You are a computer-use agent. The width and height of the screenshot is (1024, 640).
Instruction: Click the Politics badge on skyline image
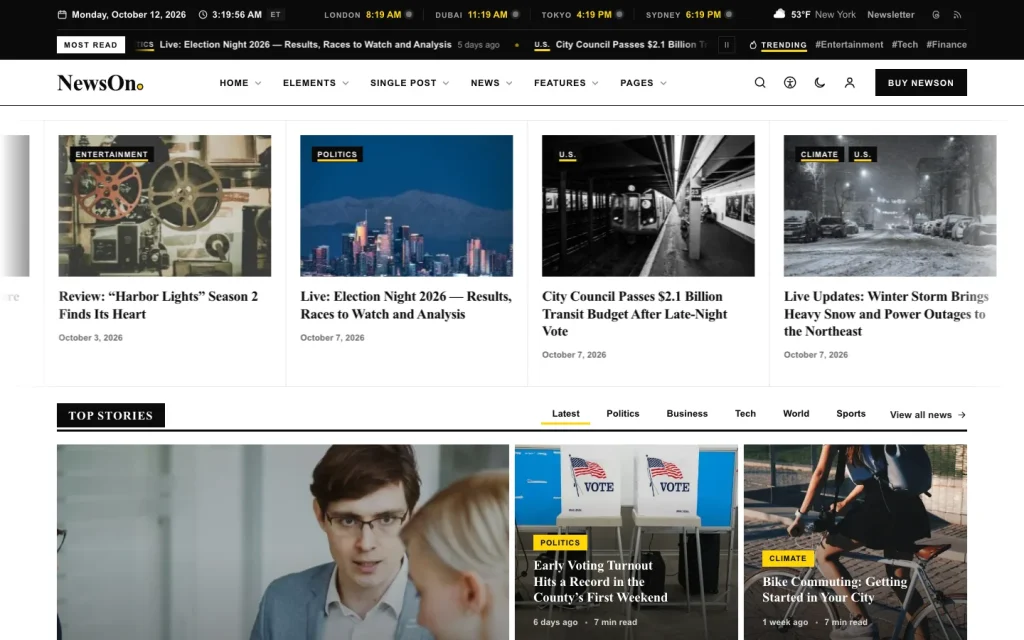click(337, 155)
